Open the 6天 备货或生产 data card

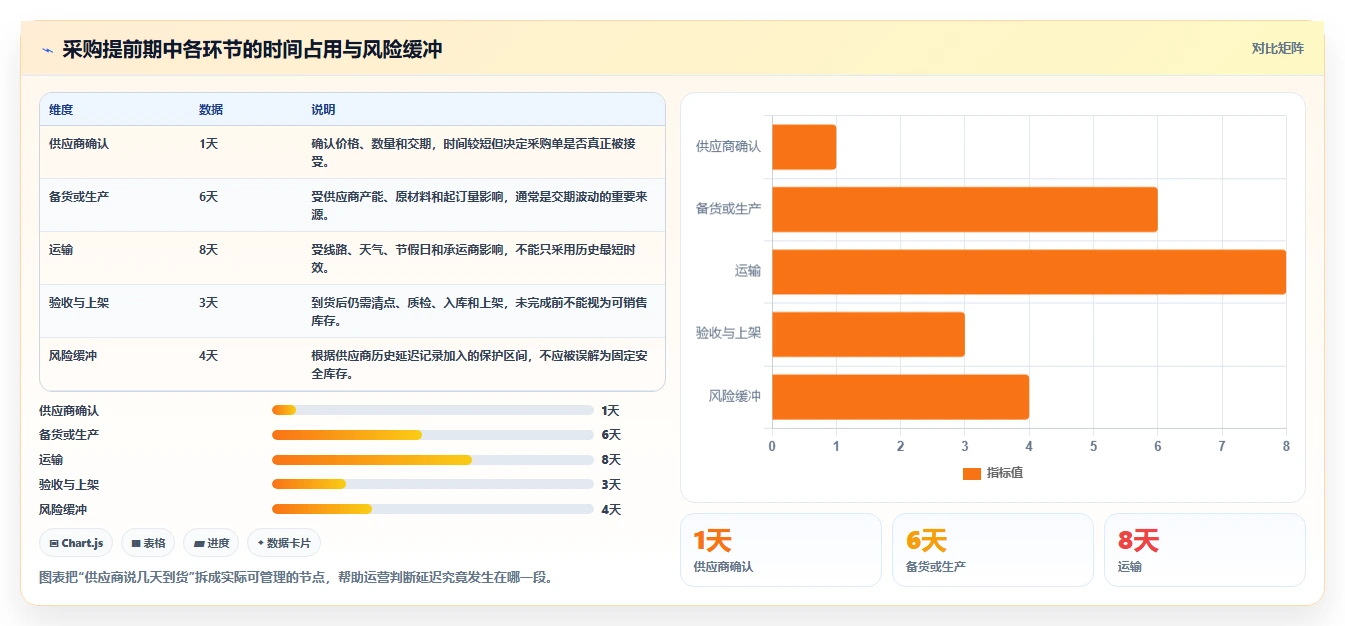point(993,550)
